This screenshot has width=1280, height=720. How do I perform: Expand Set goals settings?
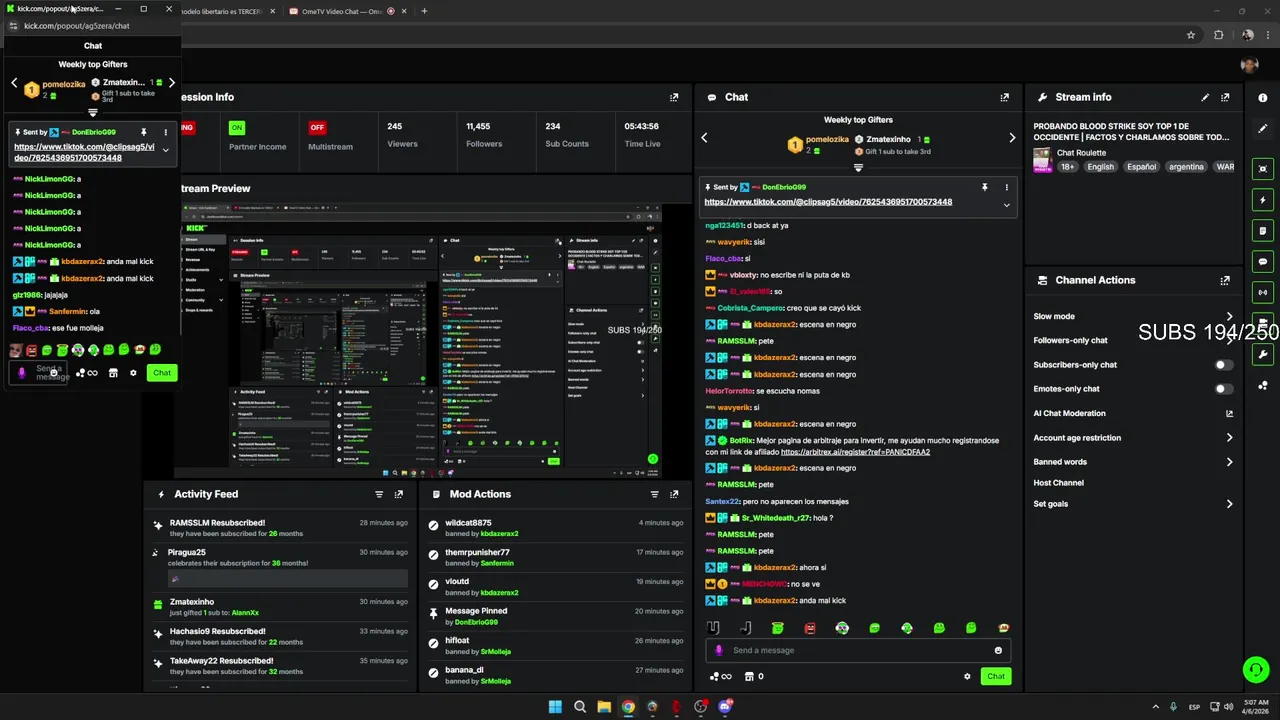click(1229, 504)
